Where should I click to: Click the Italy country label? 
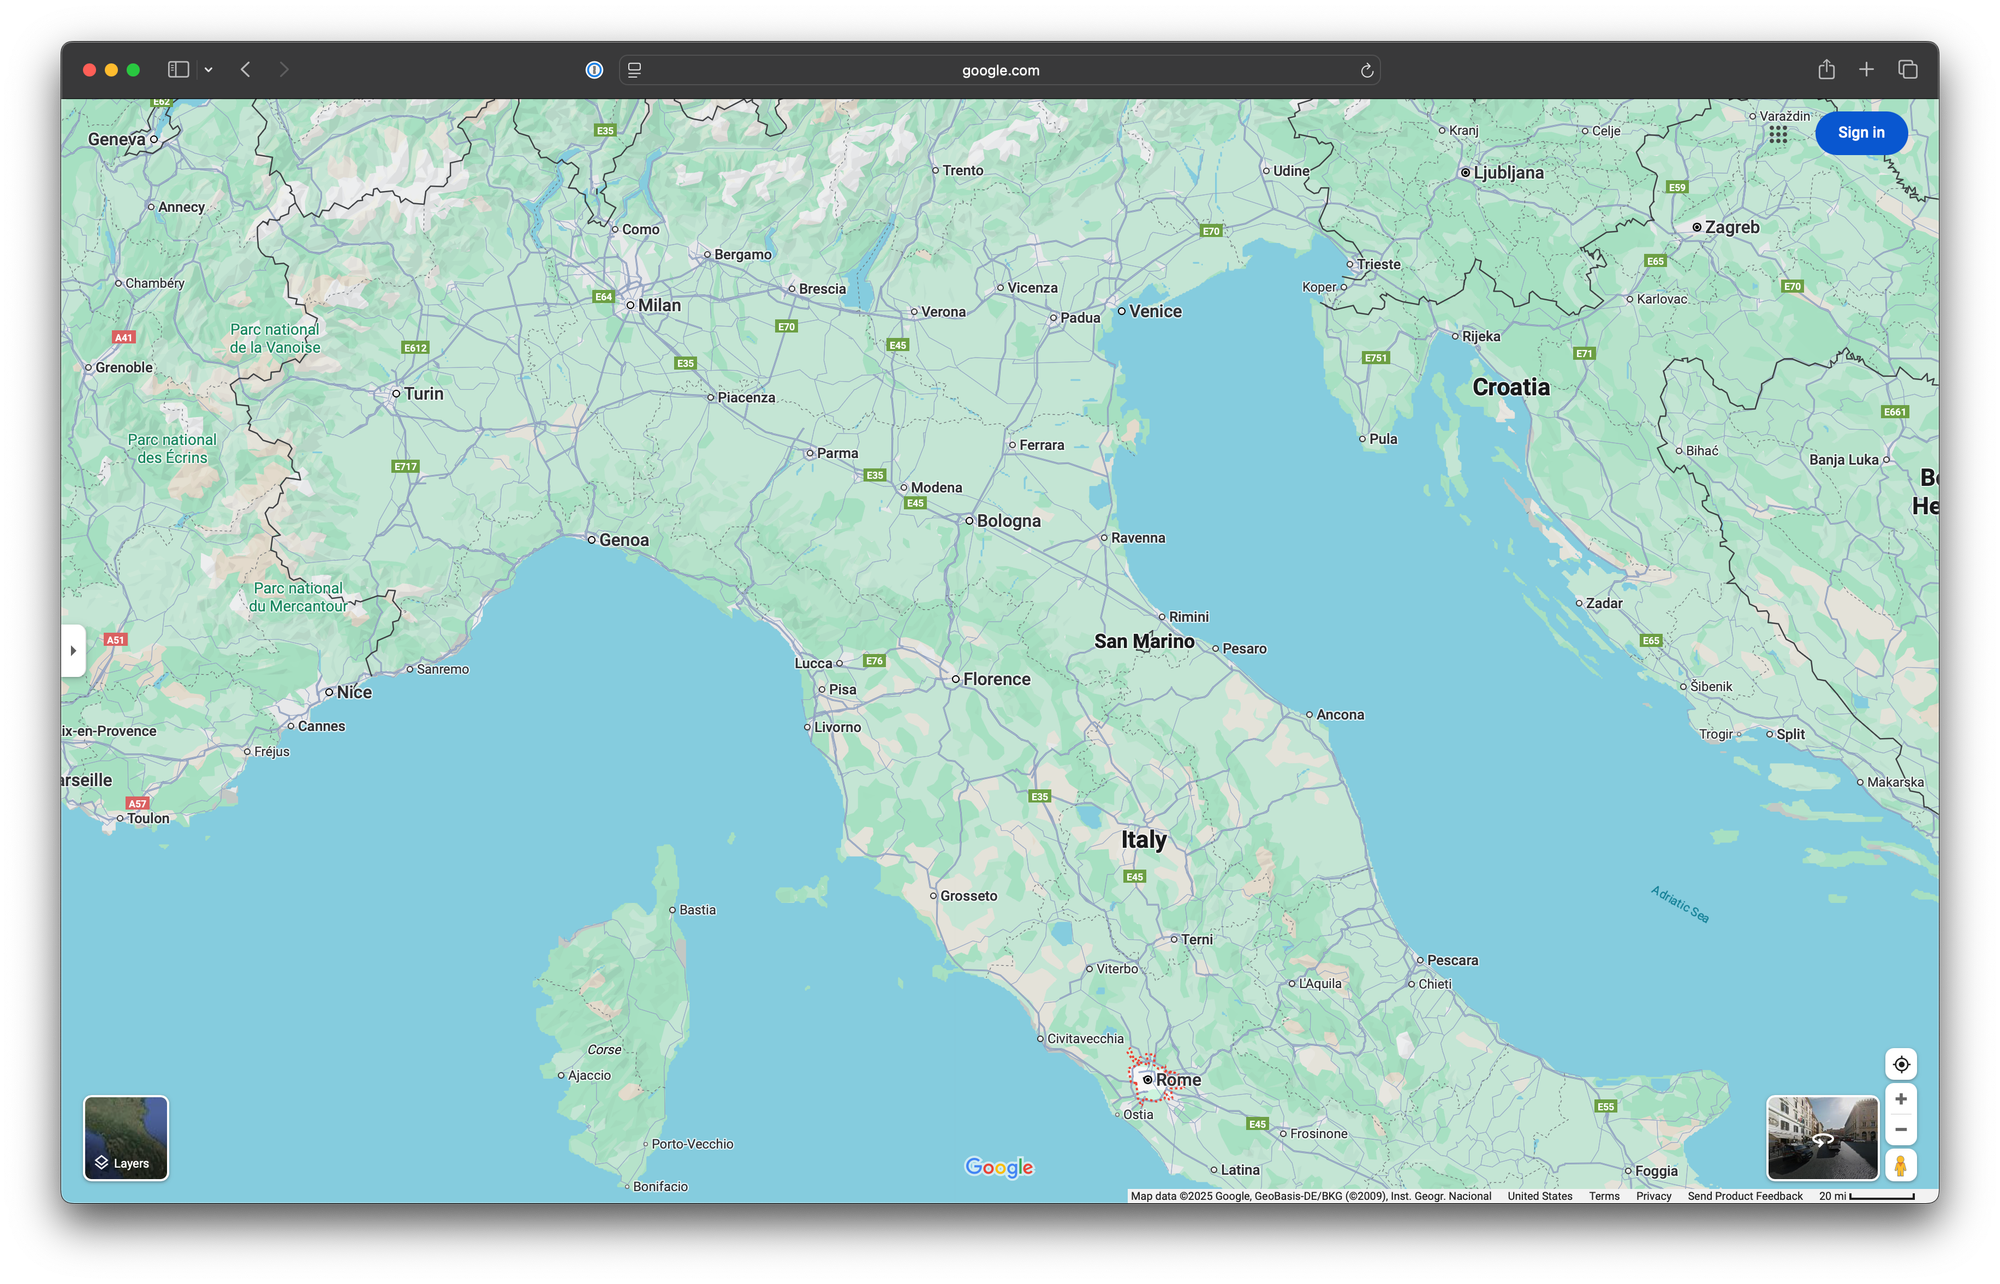coord(1143,839)
